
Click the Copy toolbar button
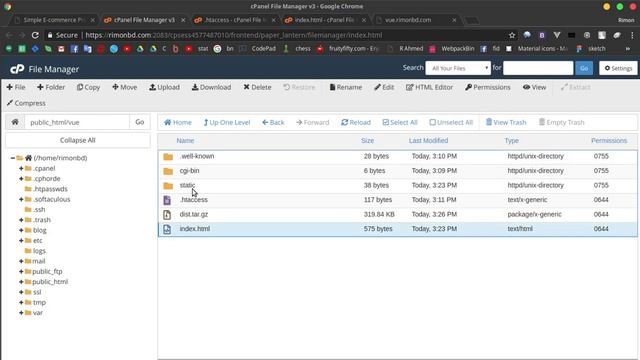point(88,87)
